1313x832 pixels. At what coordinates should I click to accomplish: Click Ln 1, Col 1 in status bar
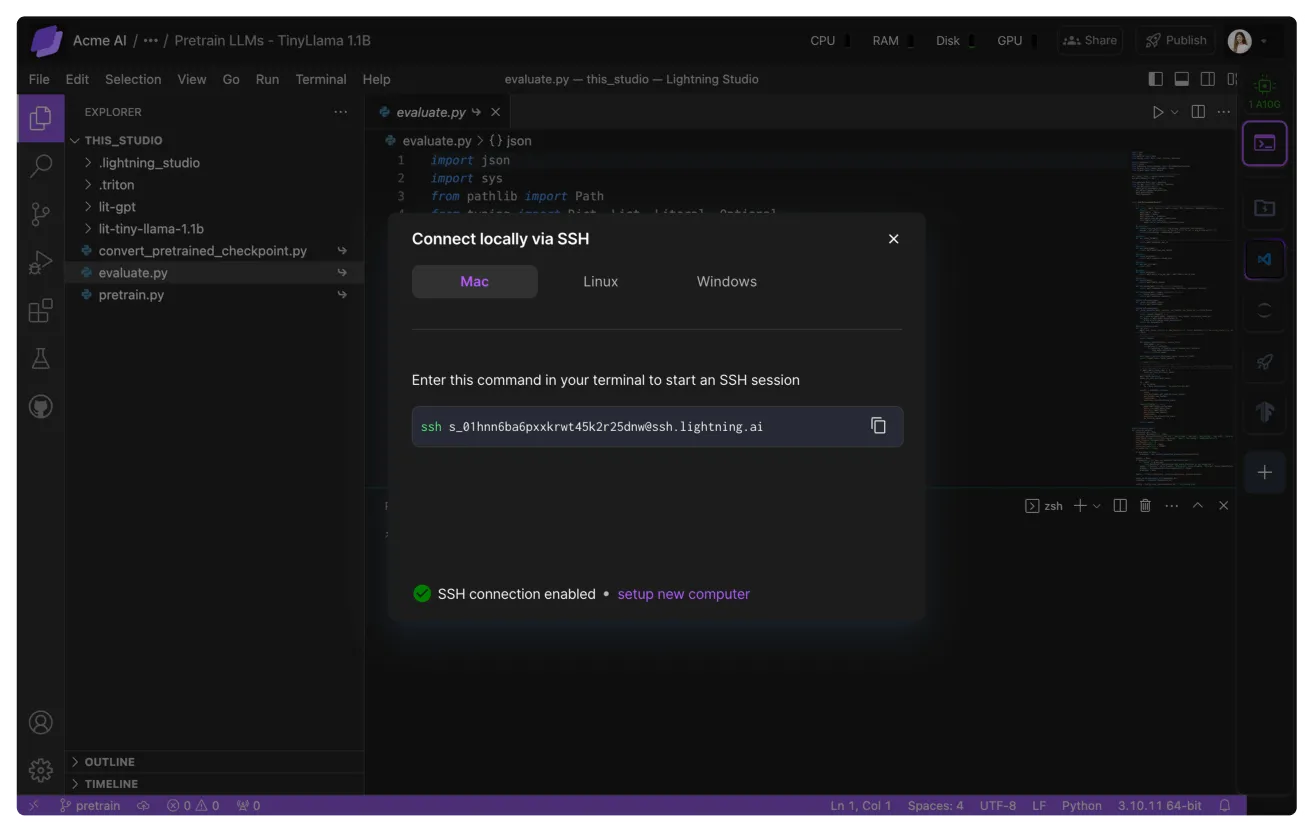tap(860, 805)
